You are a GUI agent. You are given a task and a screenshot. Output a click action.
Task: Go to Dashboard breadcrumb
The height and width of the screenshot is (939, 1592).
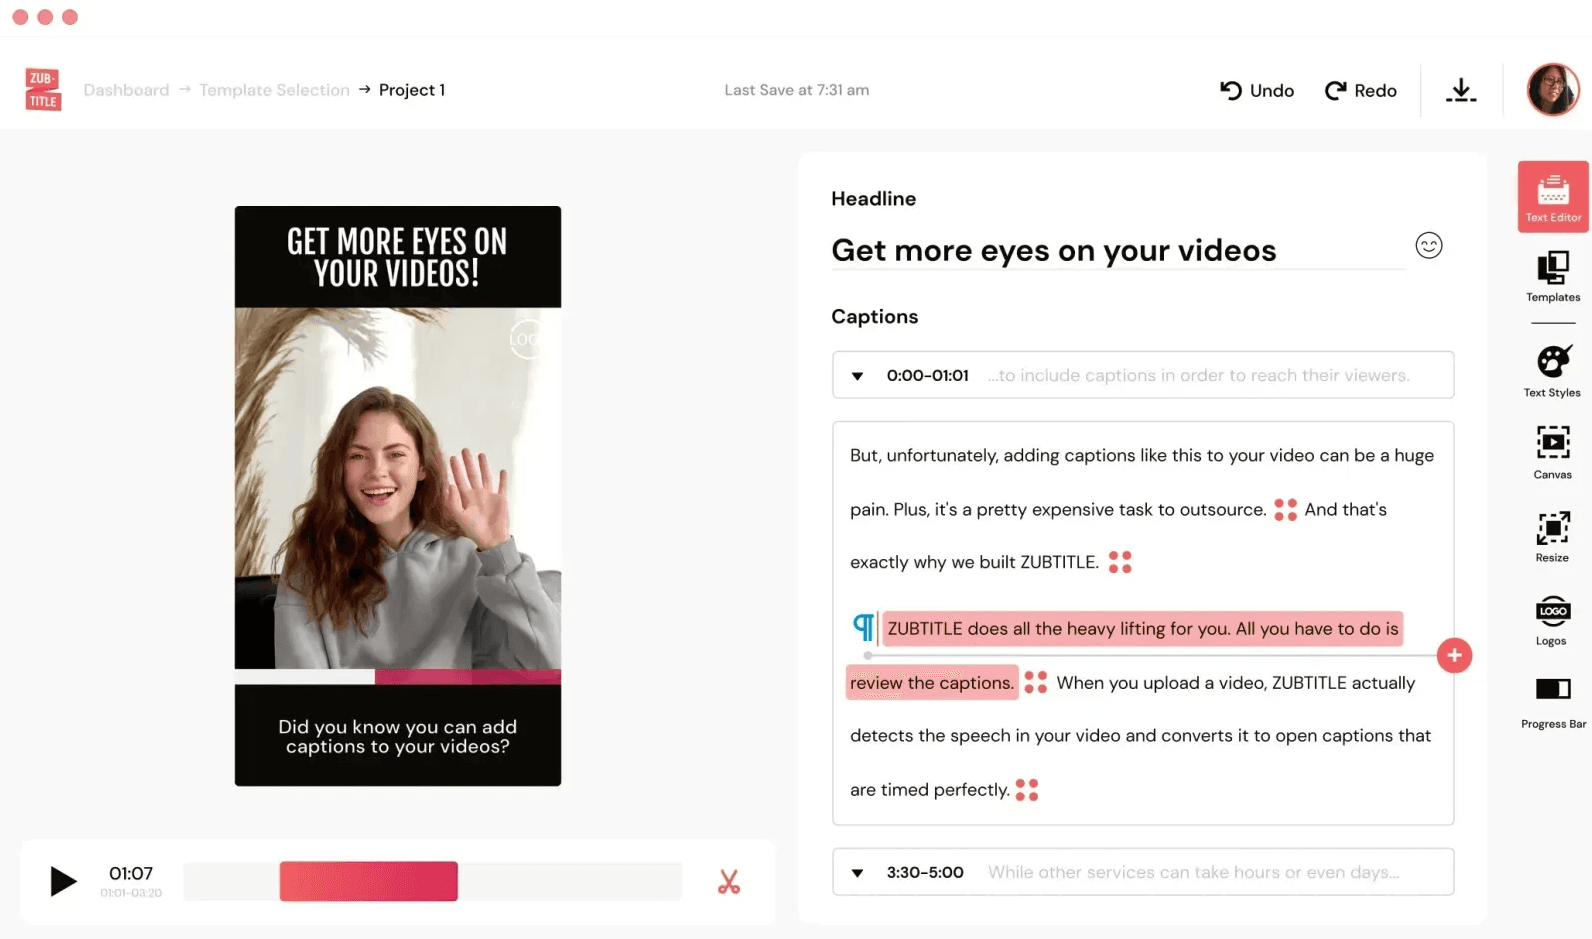tap(126, 90)
